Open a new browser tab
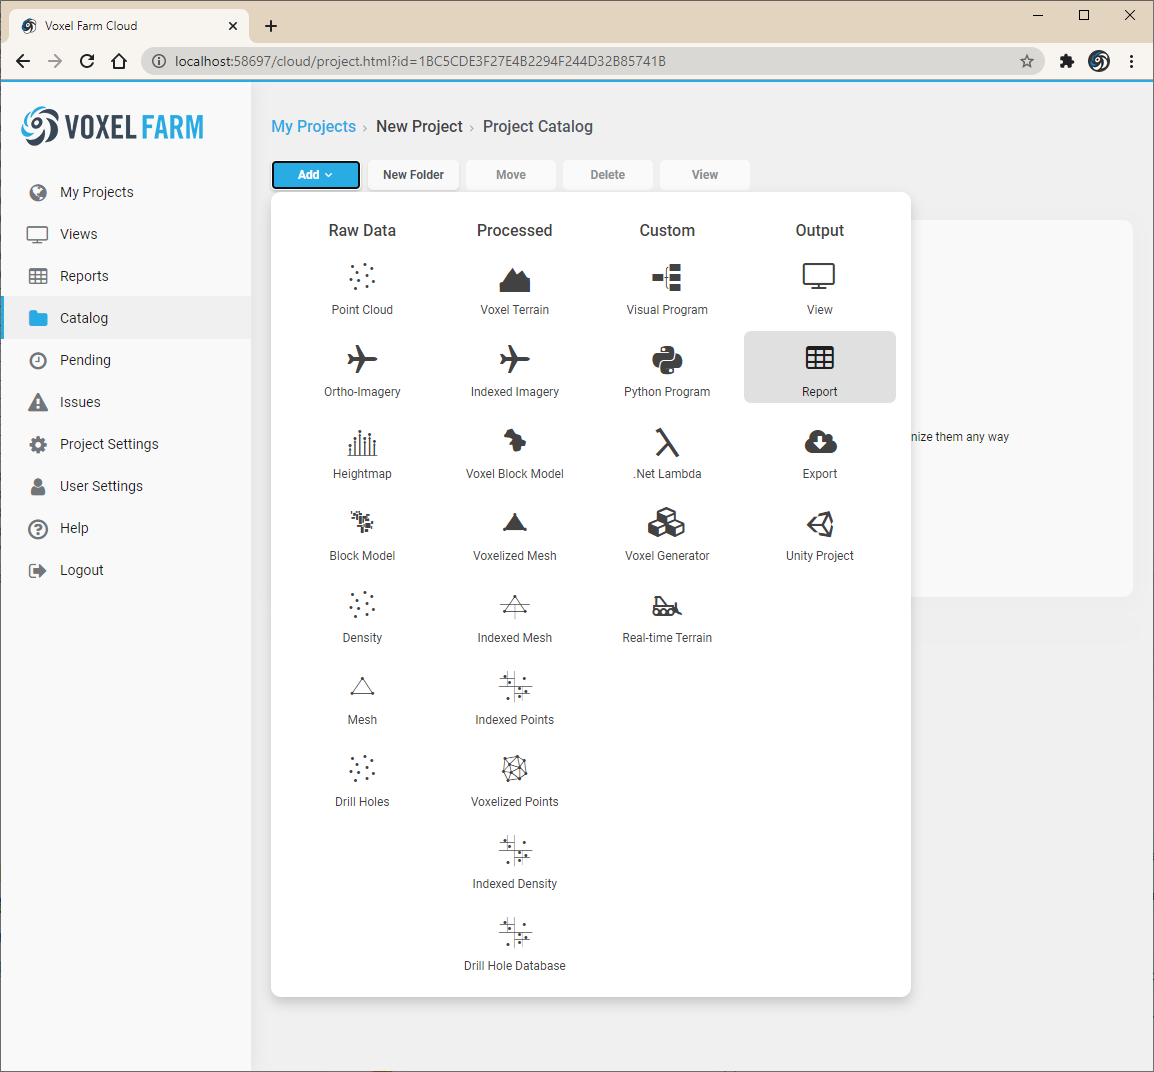The image size is (1154, 1072). click(271, 26)
